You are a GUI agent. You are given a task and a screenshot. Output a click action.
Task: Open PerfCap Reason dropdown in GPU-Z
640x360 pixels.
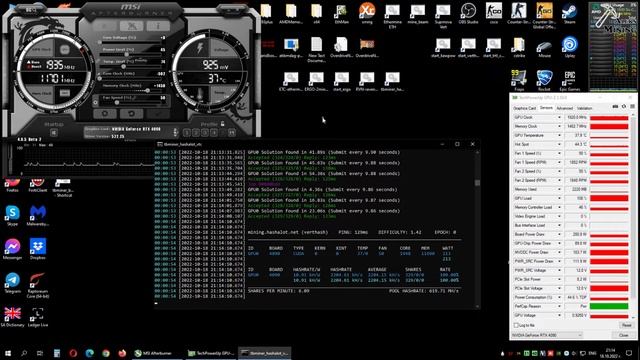point(559,306)
